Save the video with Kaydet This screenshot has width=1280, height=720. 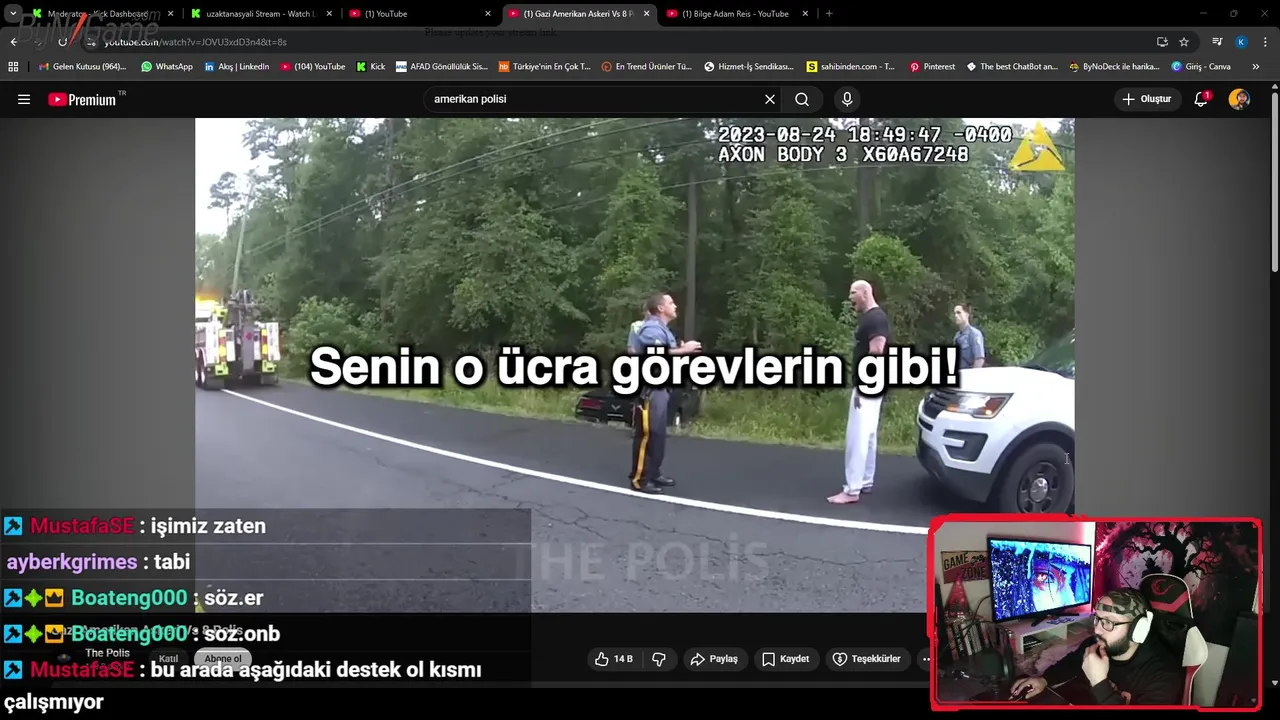tap(786, 659)
